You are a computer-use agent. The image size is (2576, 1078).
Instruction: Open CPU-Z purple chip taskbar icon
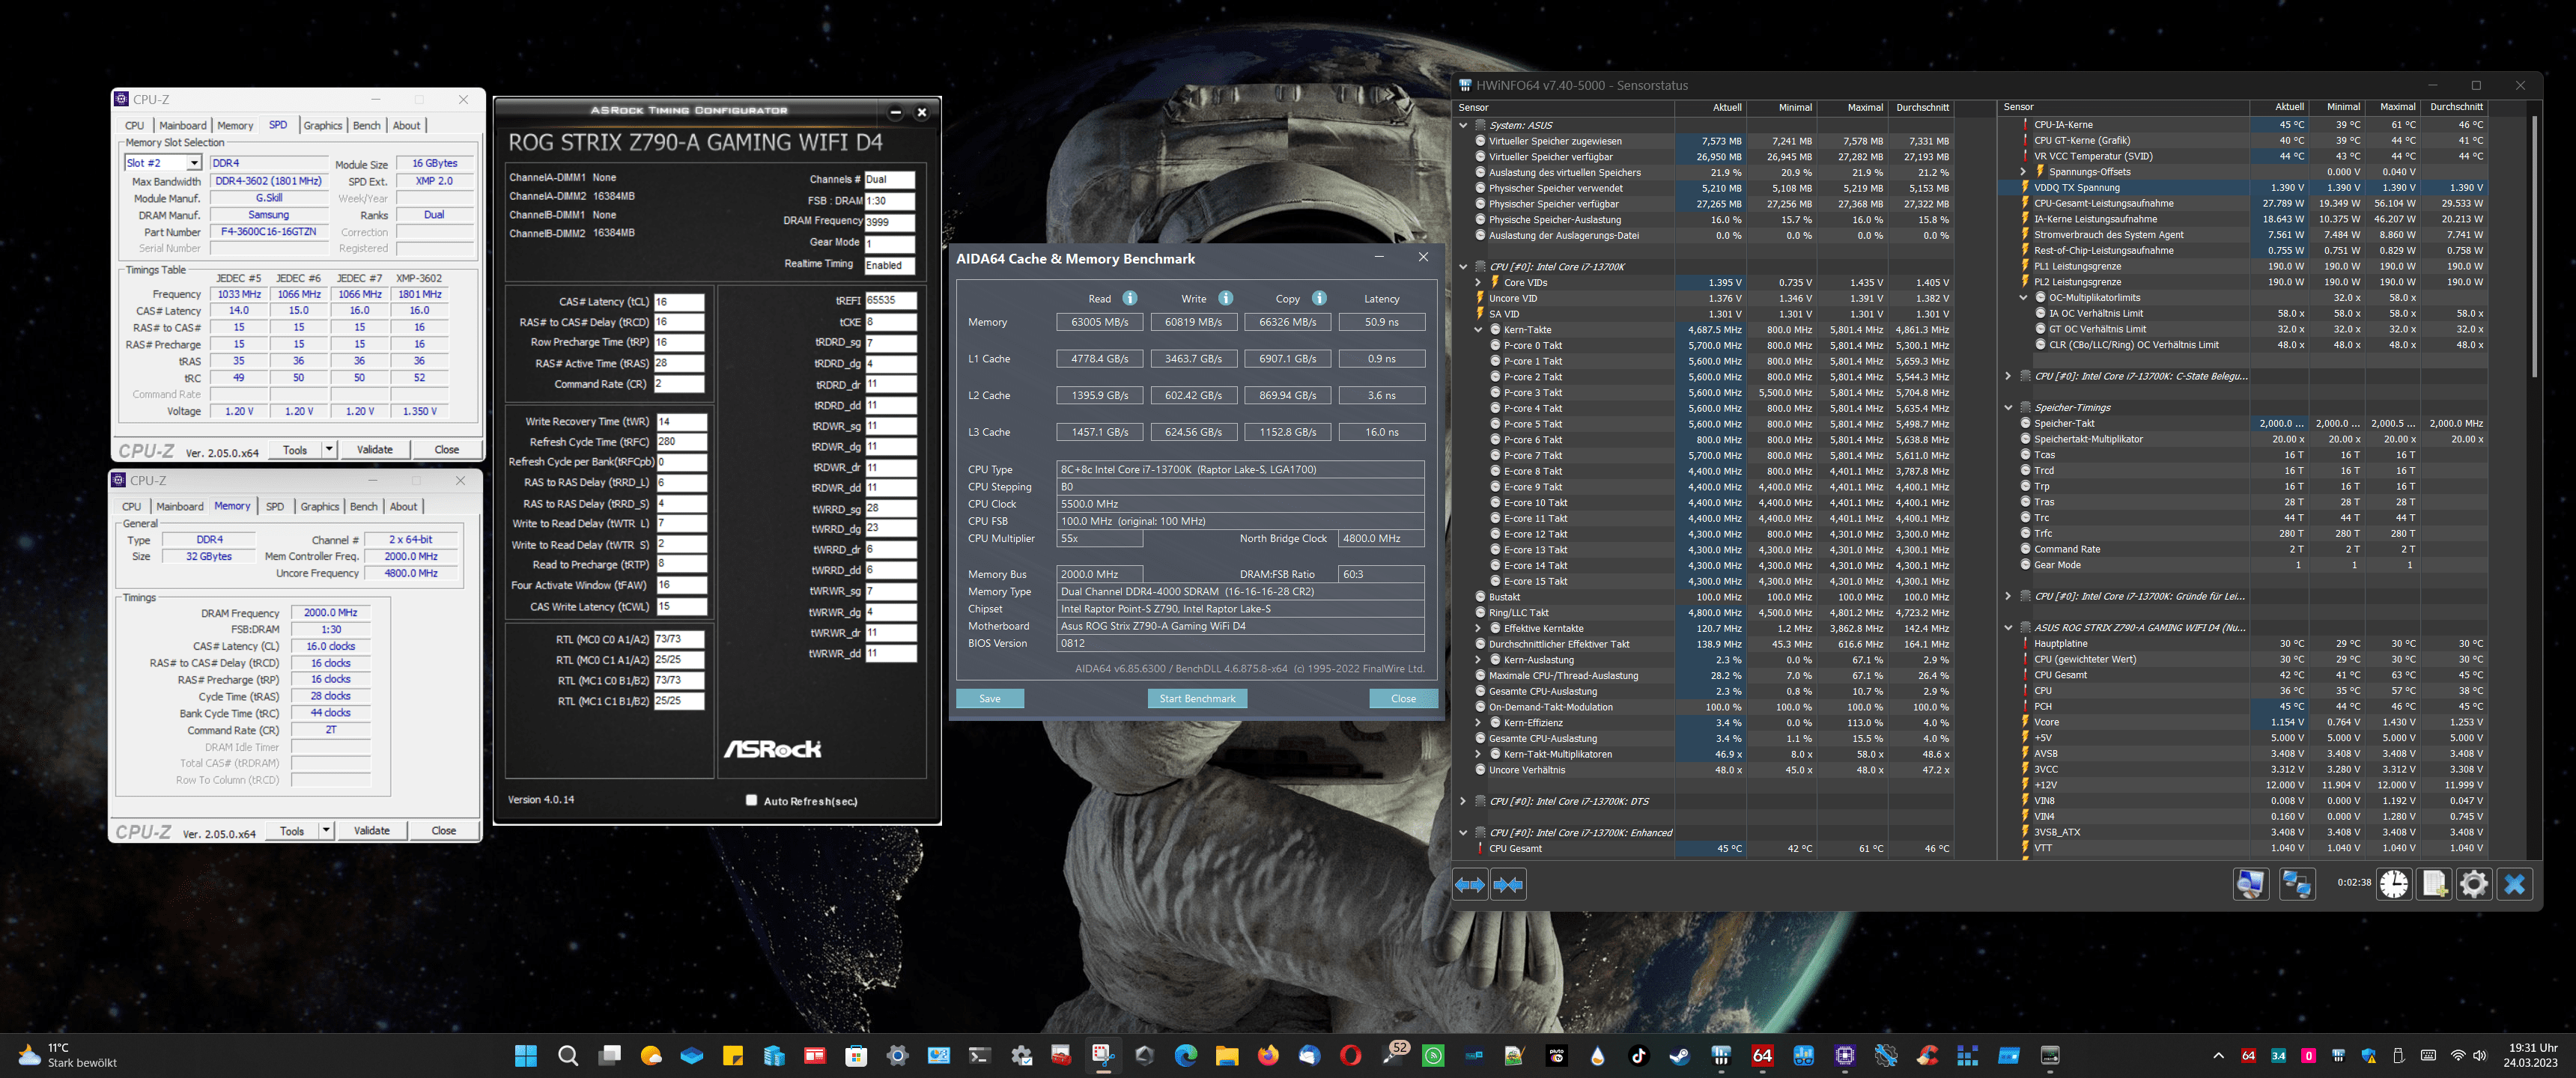[1844, 1055]
